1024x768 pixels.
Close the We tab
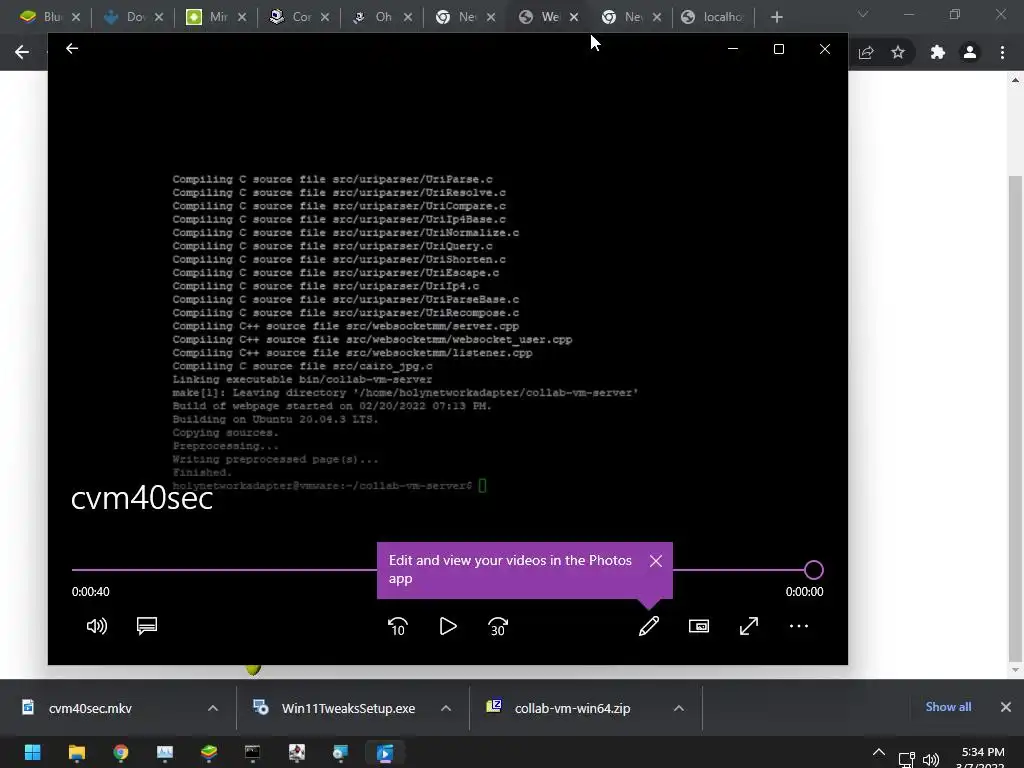574,17
